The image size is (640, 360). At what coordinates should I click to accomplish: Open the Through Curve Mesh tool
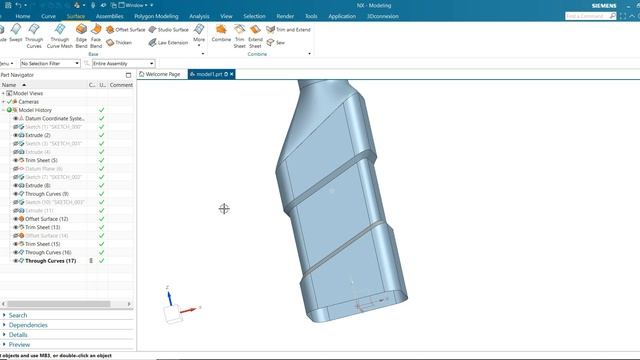pos(60,36)
